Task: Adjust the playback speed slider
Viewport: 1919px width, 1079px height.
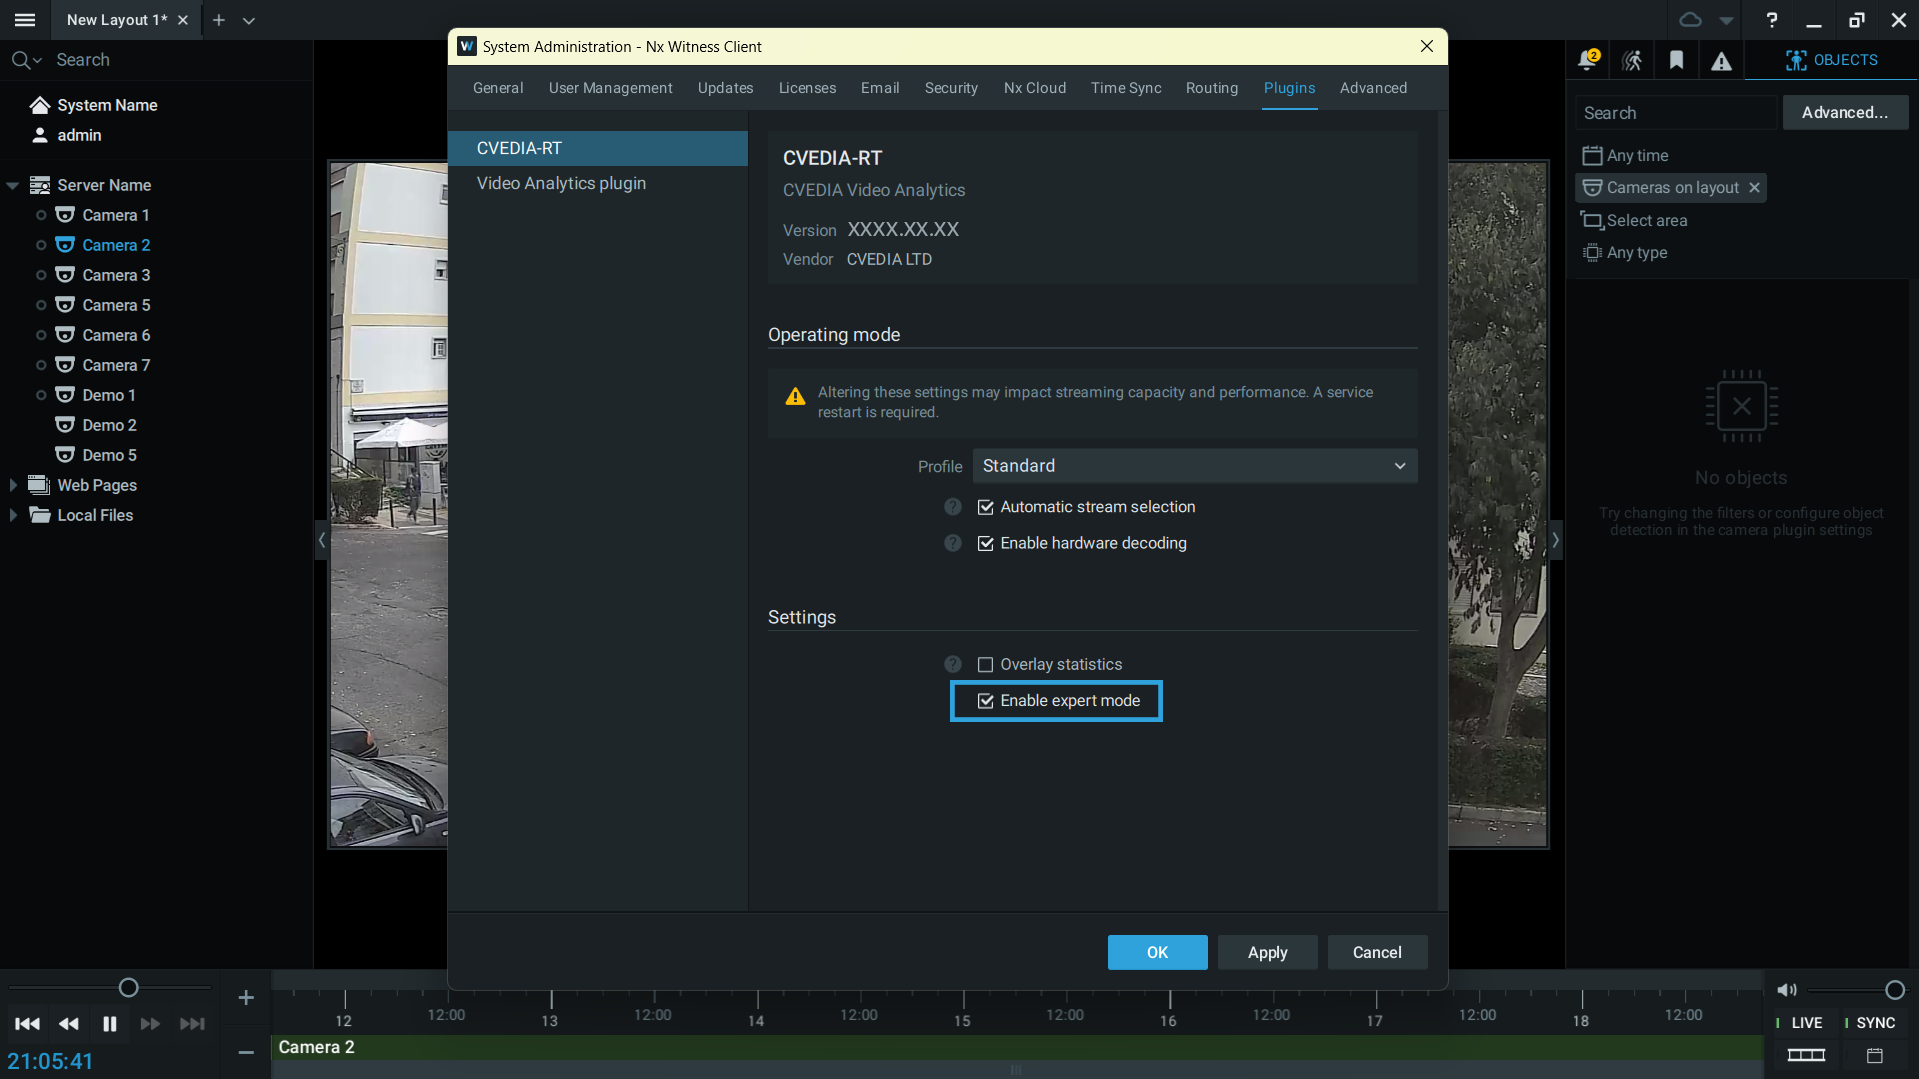Action: (x=128, y=988)
